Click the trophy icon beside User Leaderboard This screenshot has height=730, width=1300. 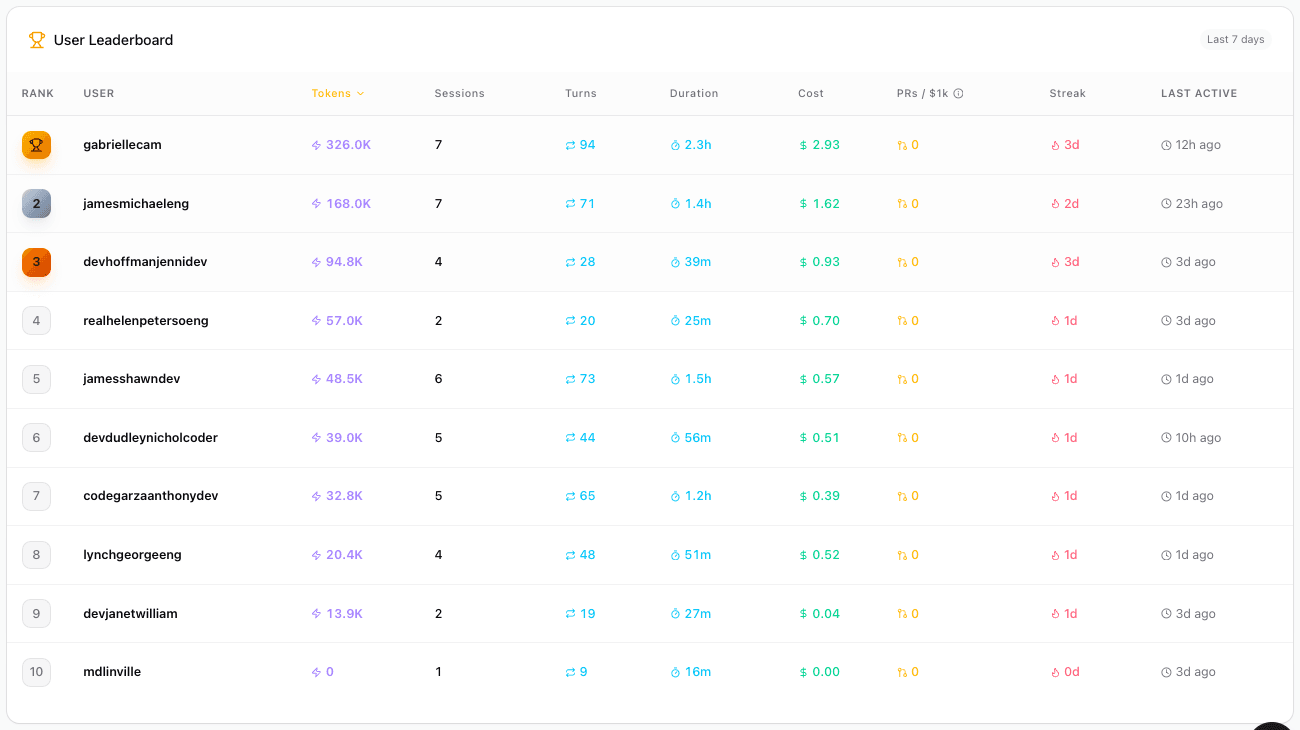pyautogui.click(x=37, y=40)
